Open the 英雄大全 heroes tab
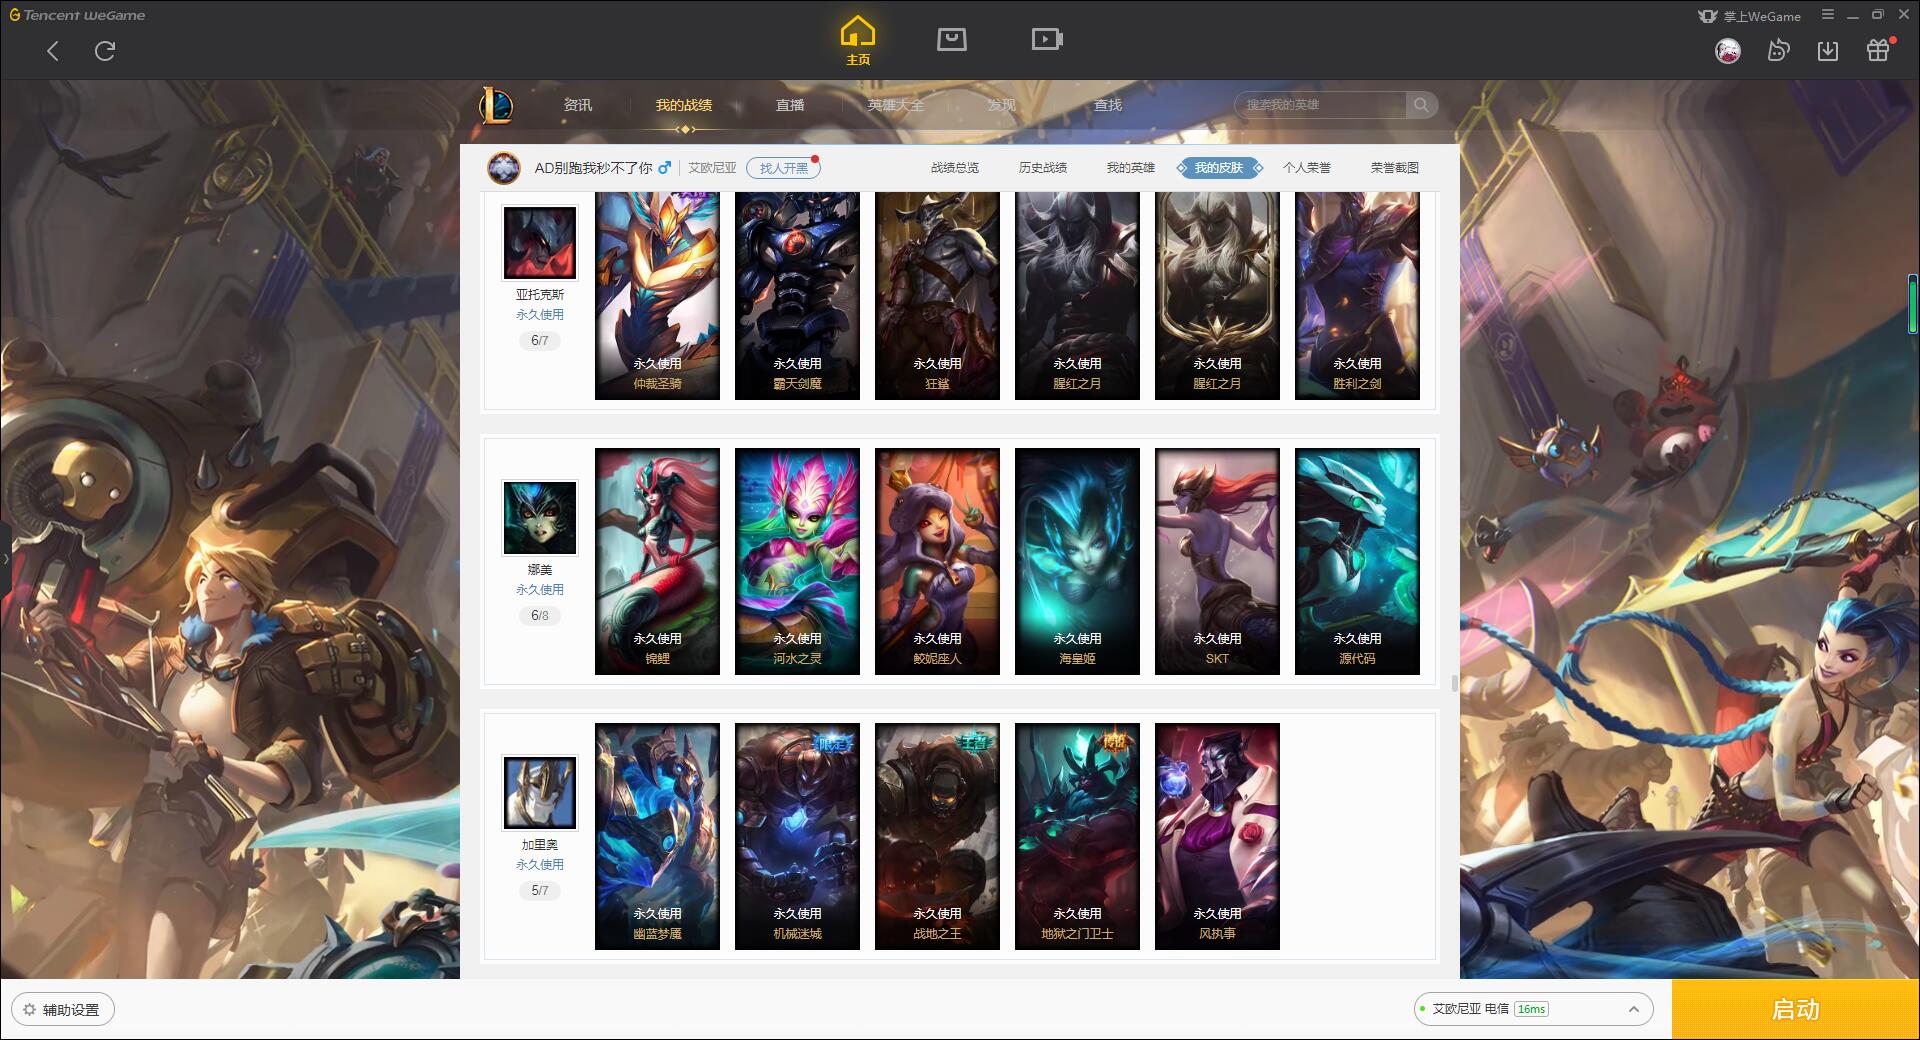Screen dimensions: 1920x1040 (896, 105)
